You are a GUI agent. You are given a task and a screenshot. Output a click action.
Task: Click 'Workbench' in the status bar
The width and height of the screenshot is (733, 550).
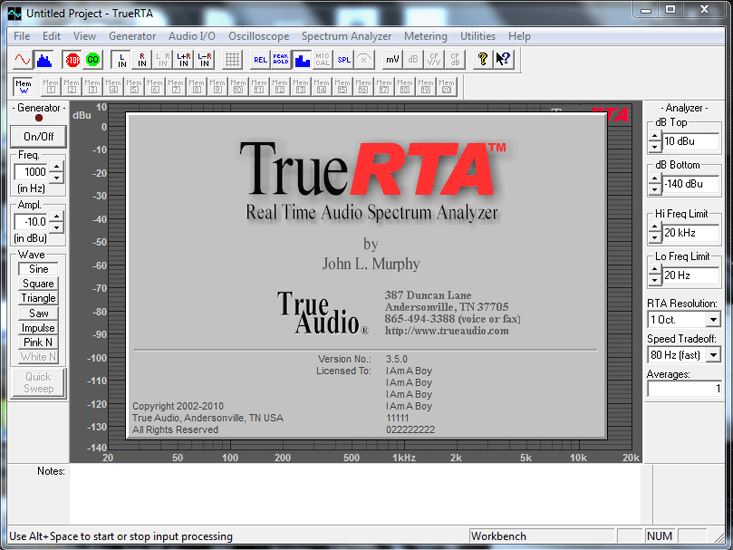click(498, 536)
